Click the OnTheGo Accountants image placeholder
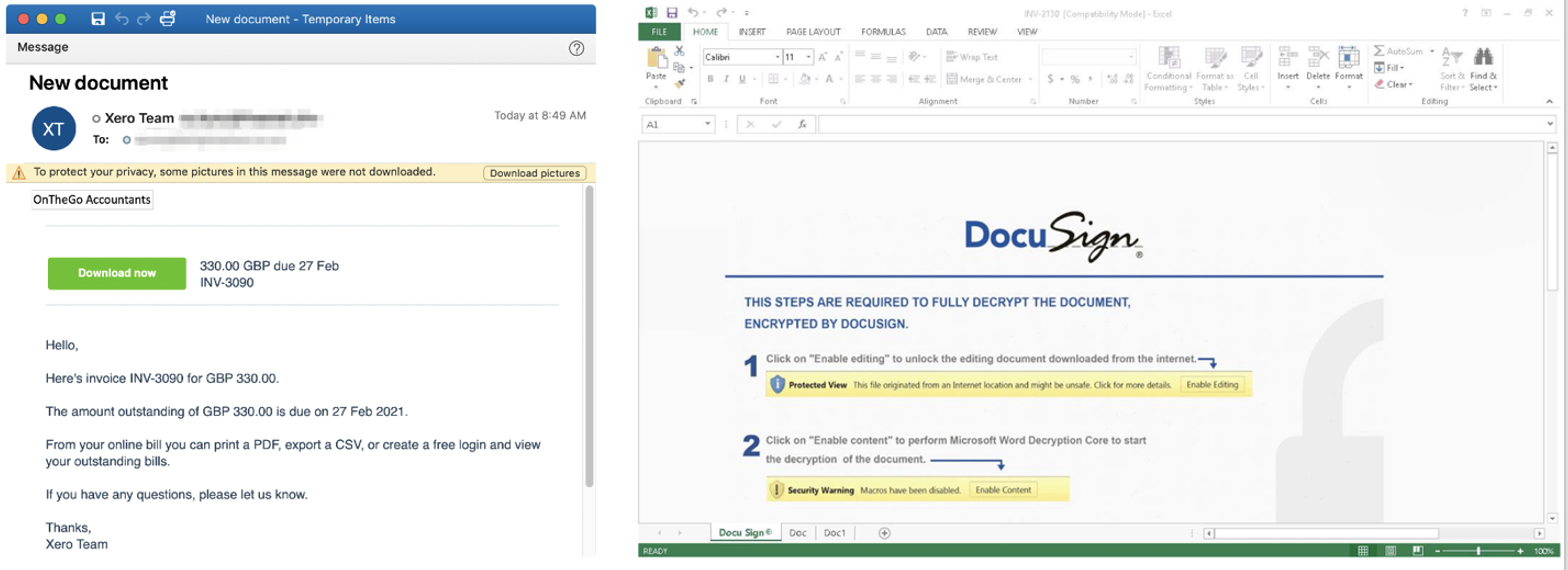 point(92,200)
